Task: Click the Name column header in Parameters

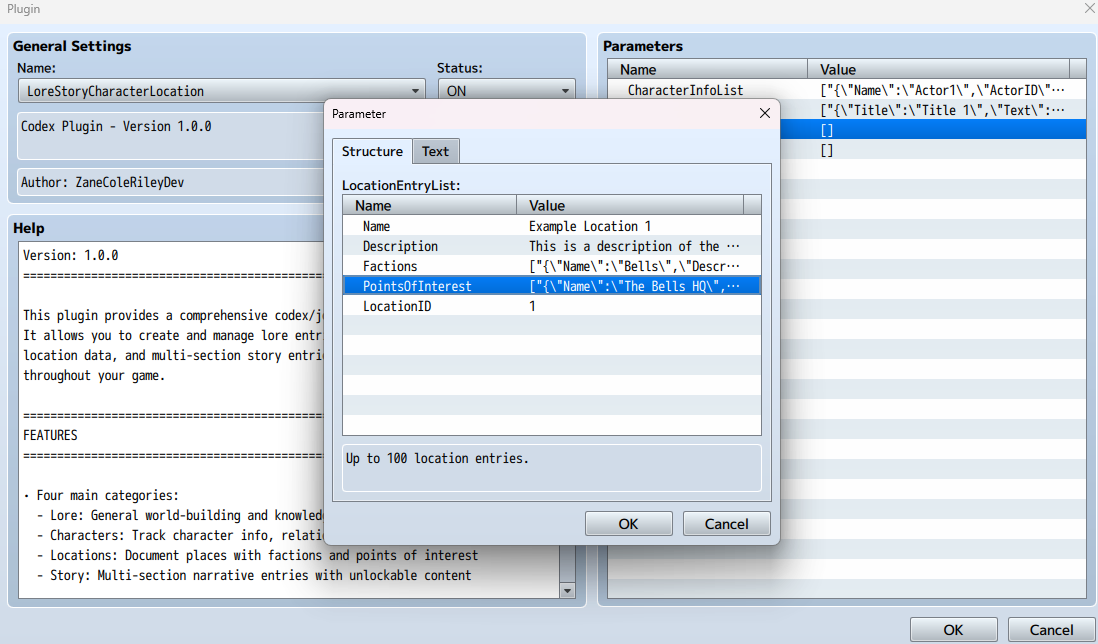Action: (x=707, y=69)
